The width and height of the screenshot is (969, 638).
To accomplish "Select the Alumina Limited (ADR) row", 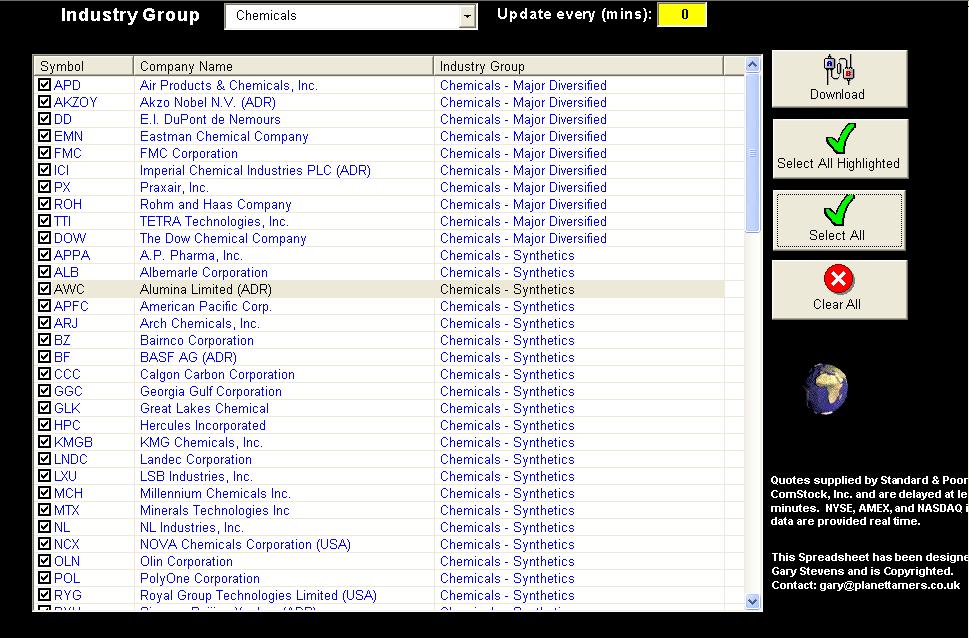I will tap(206, 290).
